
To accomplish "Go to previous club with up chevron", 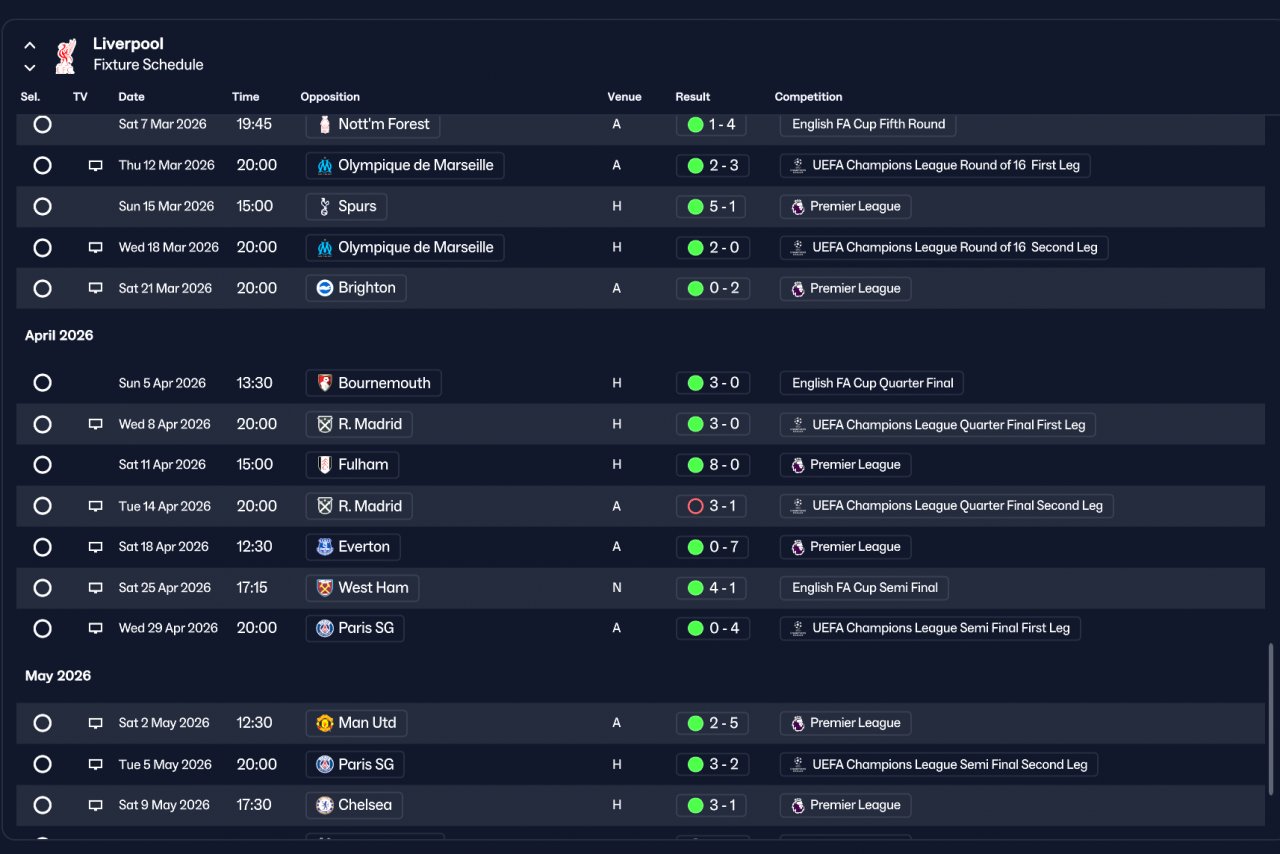I will pyautogui.click(x=30, y=45).
